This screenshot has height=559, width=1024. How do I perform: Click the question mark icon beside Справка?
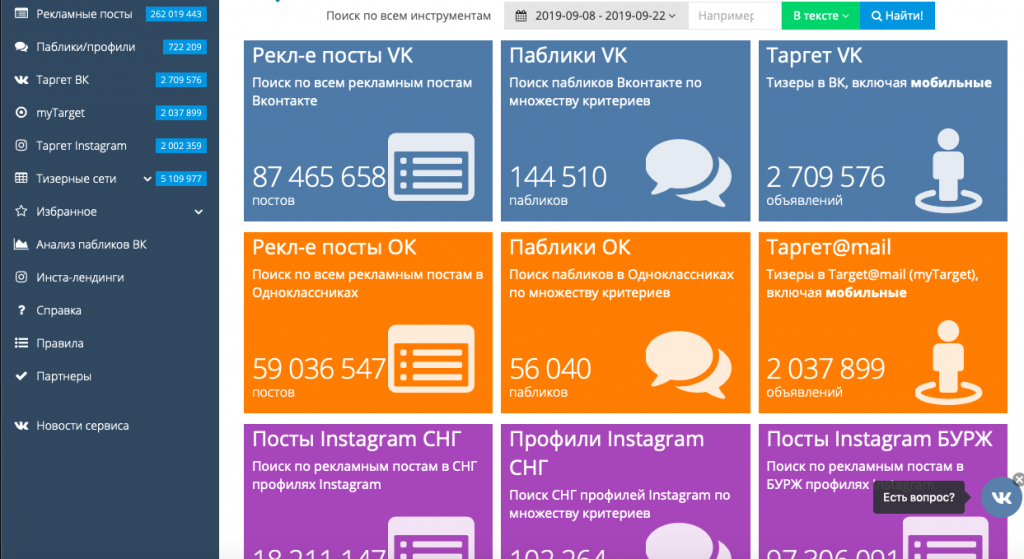[x=21, y=310]
